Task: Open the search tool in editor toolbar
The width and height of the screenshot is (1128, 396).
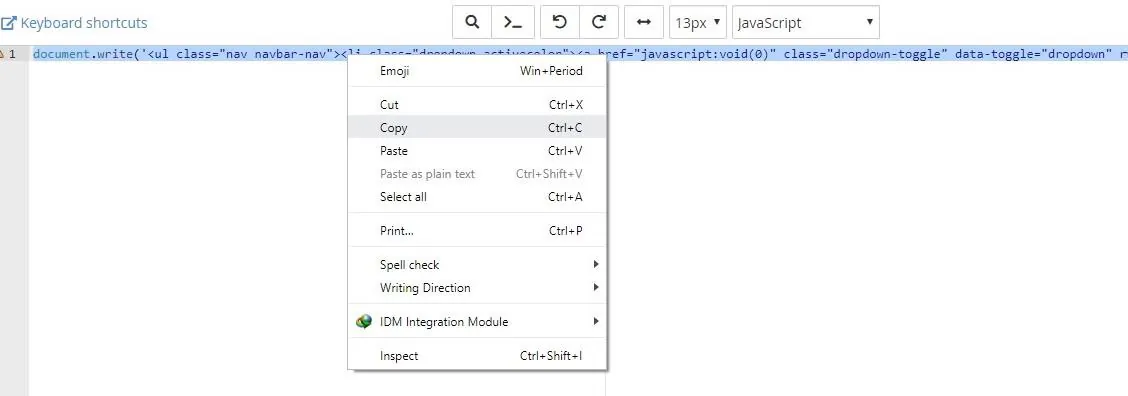Action: tap(472, 22)
